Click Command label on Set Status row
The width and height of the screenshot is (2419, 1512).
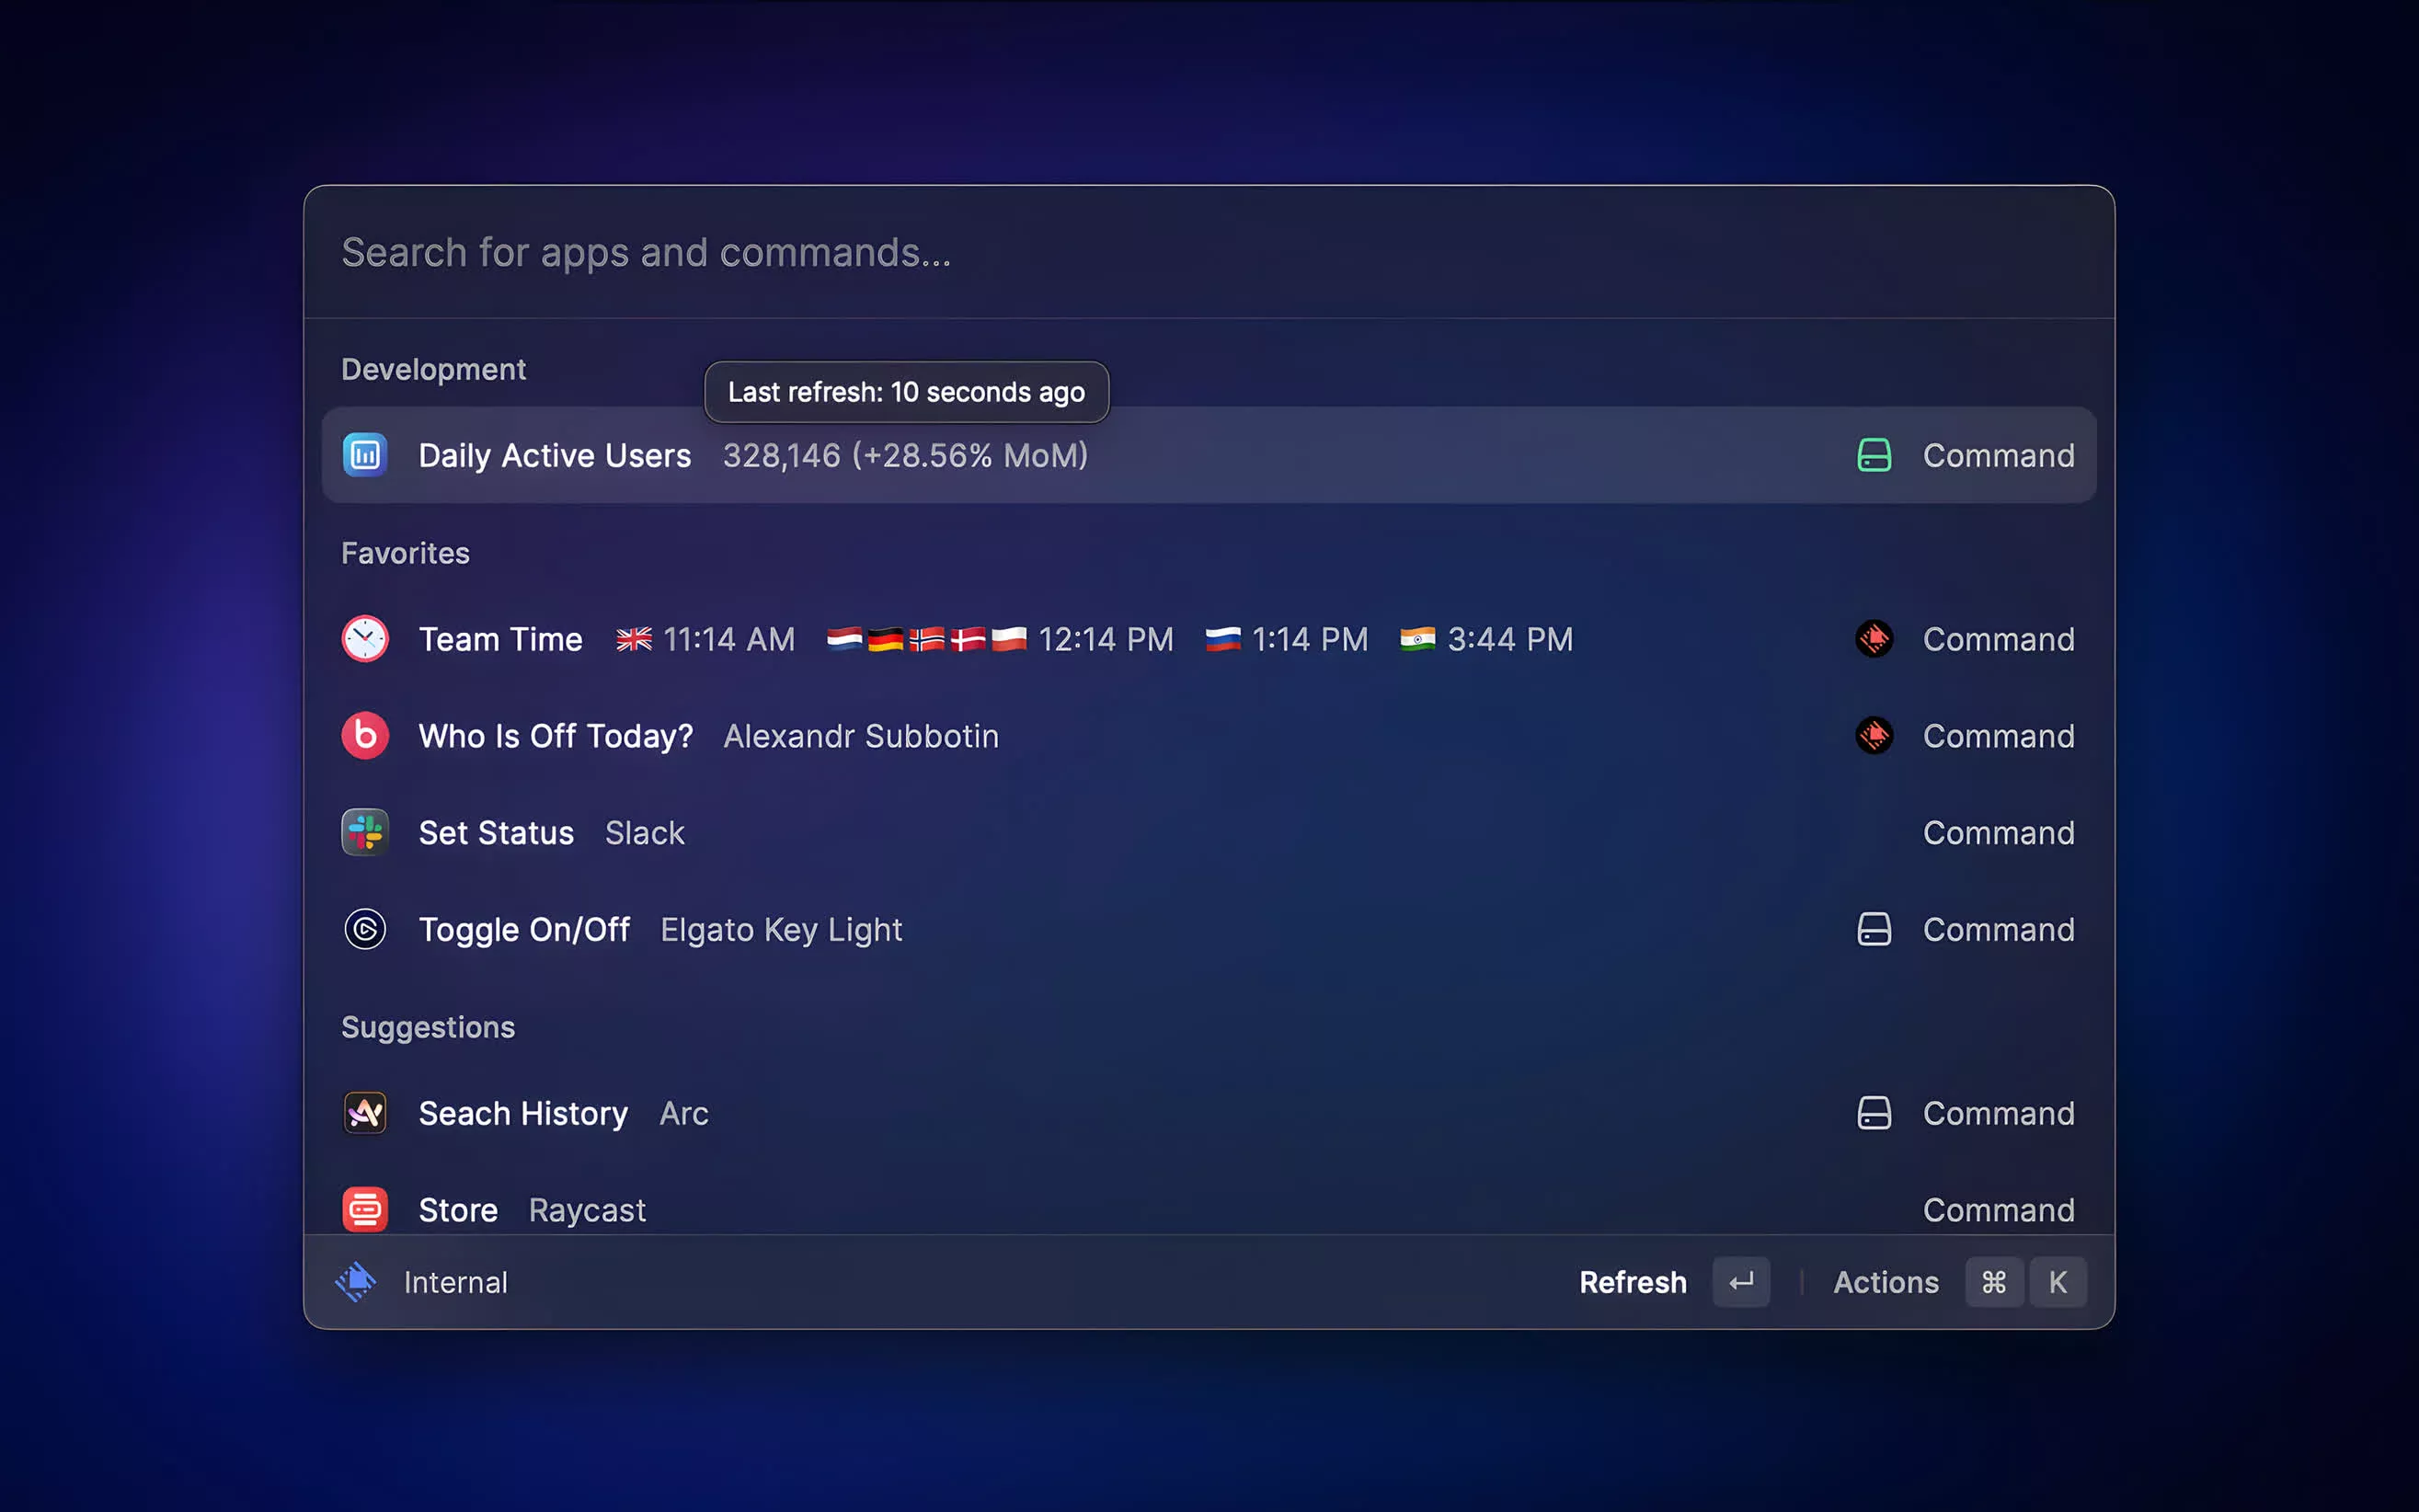(1998, 832)
